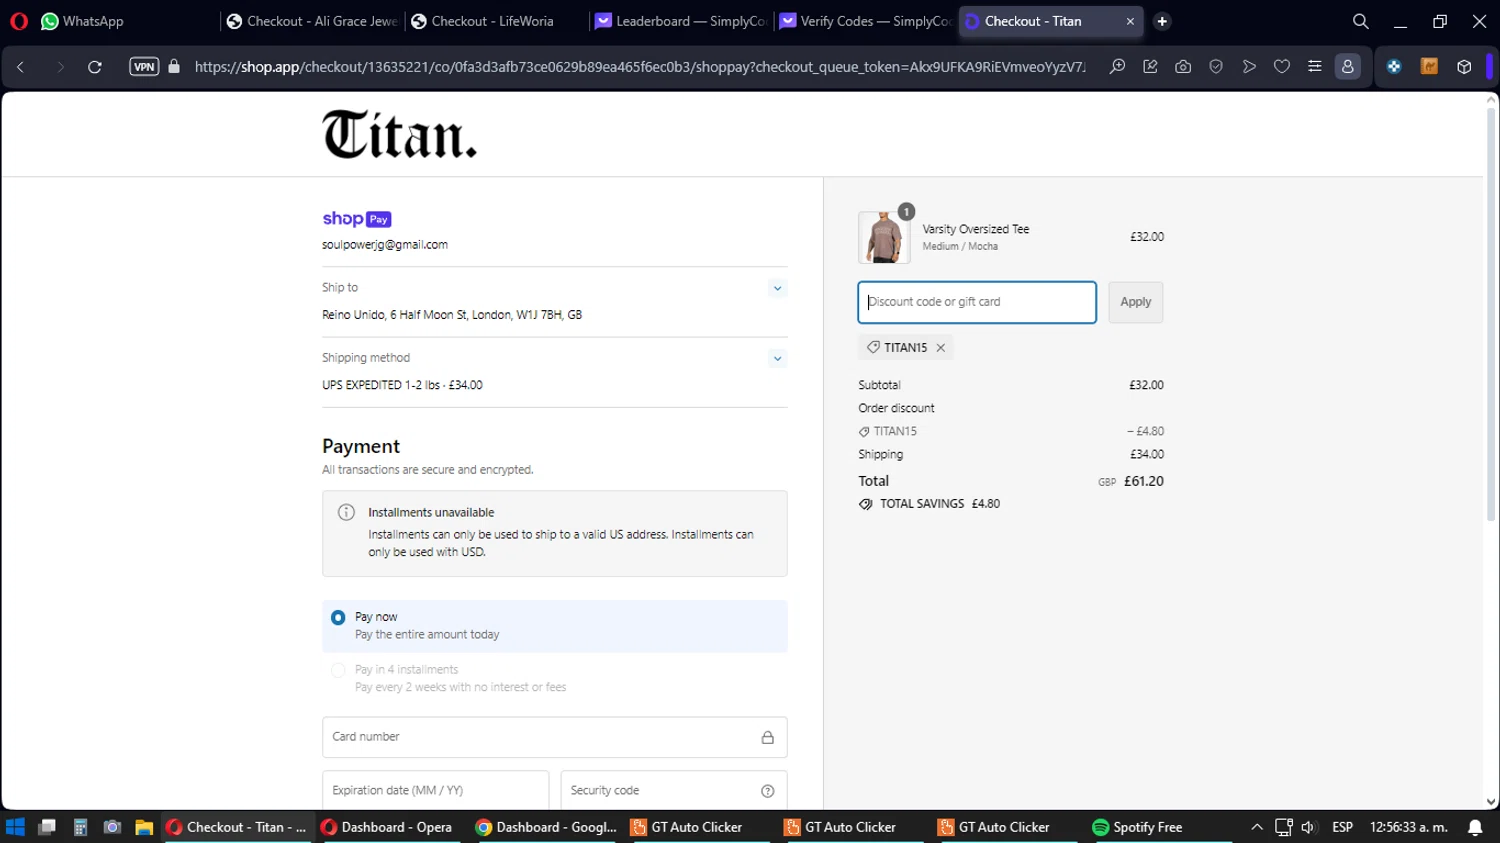The height and width of the screenshot is (843, 1500).
Task: Open the Opera menu icon
Action: point(18,21)
